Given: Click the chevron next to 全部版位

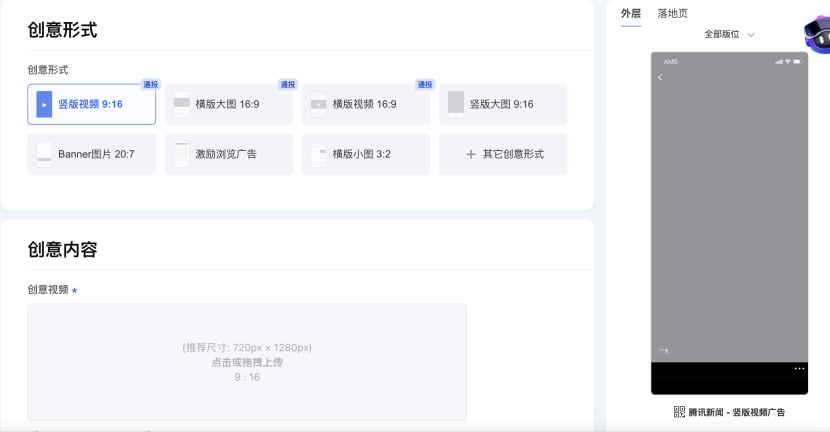Looking at the screenshot, I should (751, 34).
